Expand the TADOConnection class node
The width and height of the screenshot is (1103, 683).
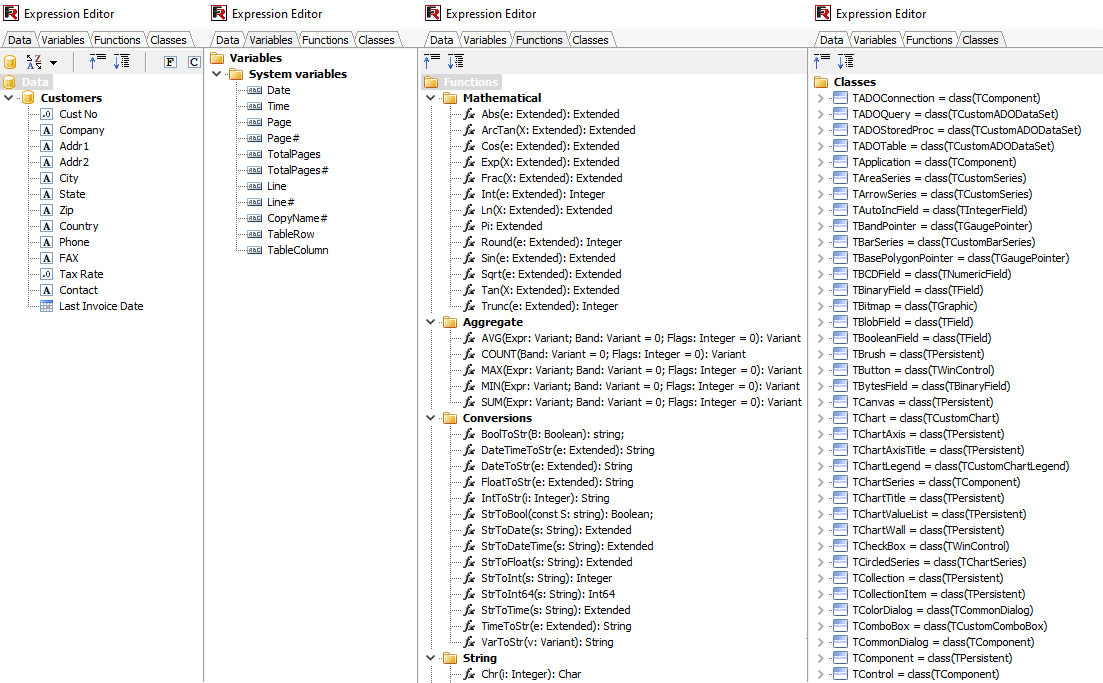click(820, 98)
